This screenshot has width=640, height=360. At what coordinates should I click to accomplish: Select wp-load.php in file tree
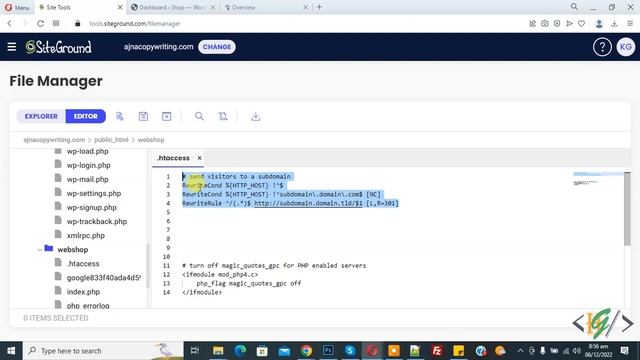(x=88, y=151)
